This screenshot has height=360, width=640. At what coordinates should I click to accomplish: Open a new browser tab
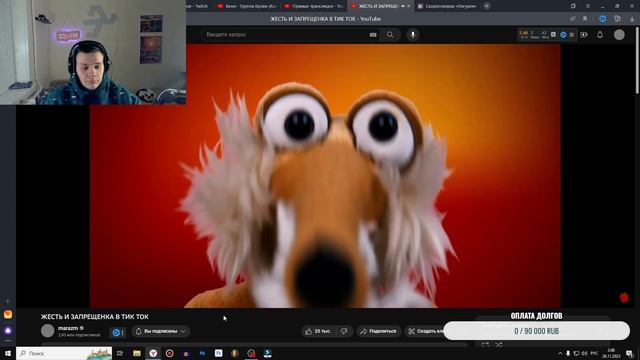pos(487,6)
